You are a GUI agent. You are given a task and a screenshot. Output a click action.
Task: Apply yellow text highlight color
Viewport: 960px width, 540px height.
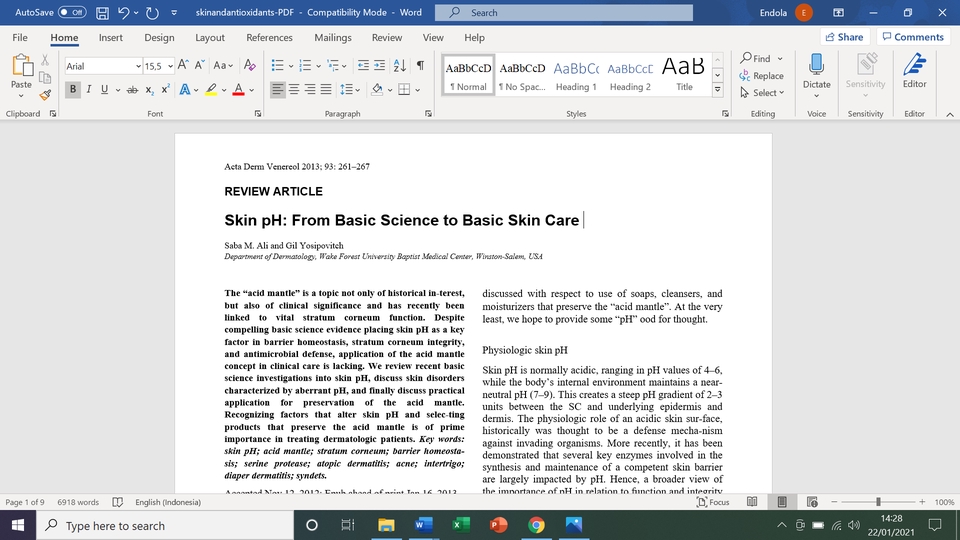coord(211,89)
